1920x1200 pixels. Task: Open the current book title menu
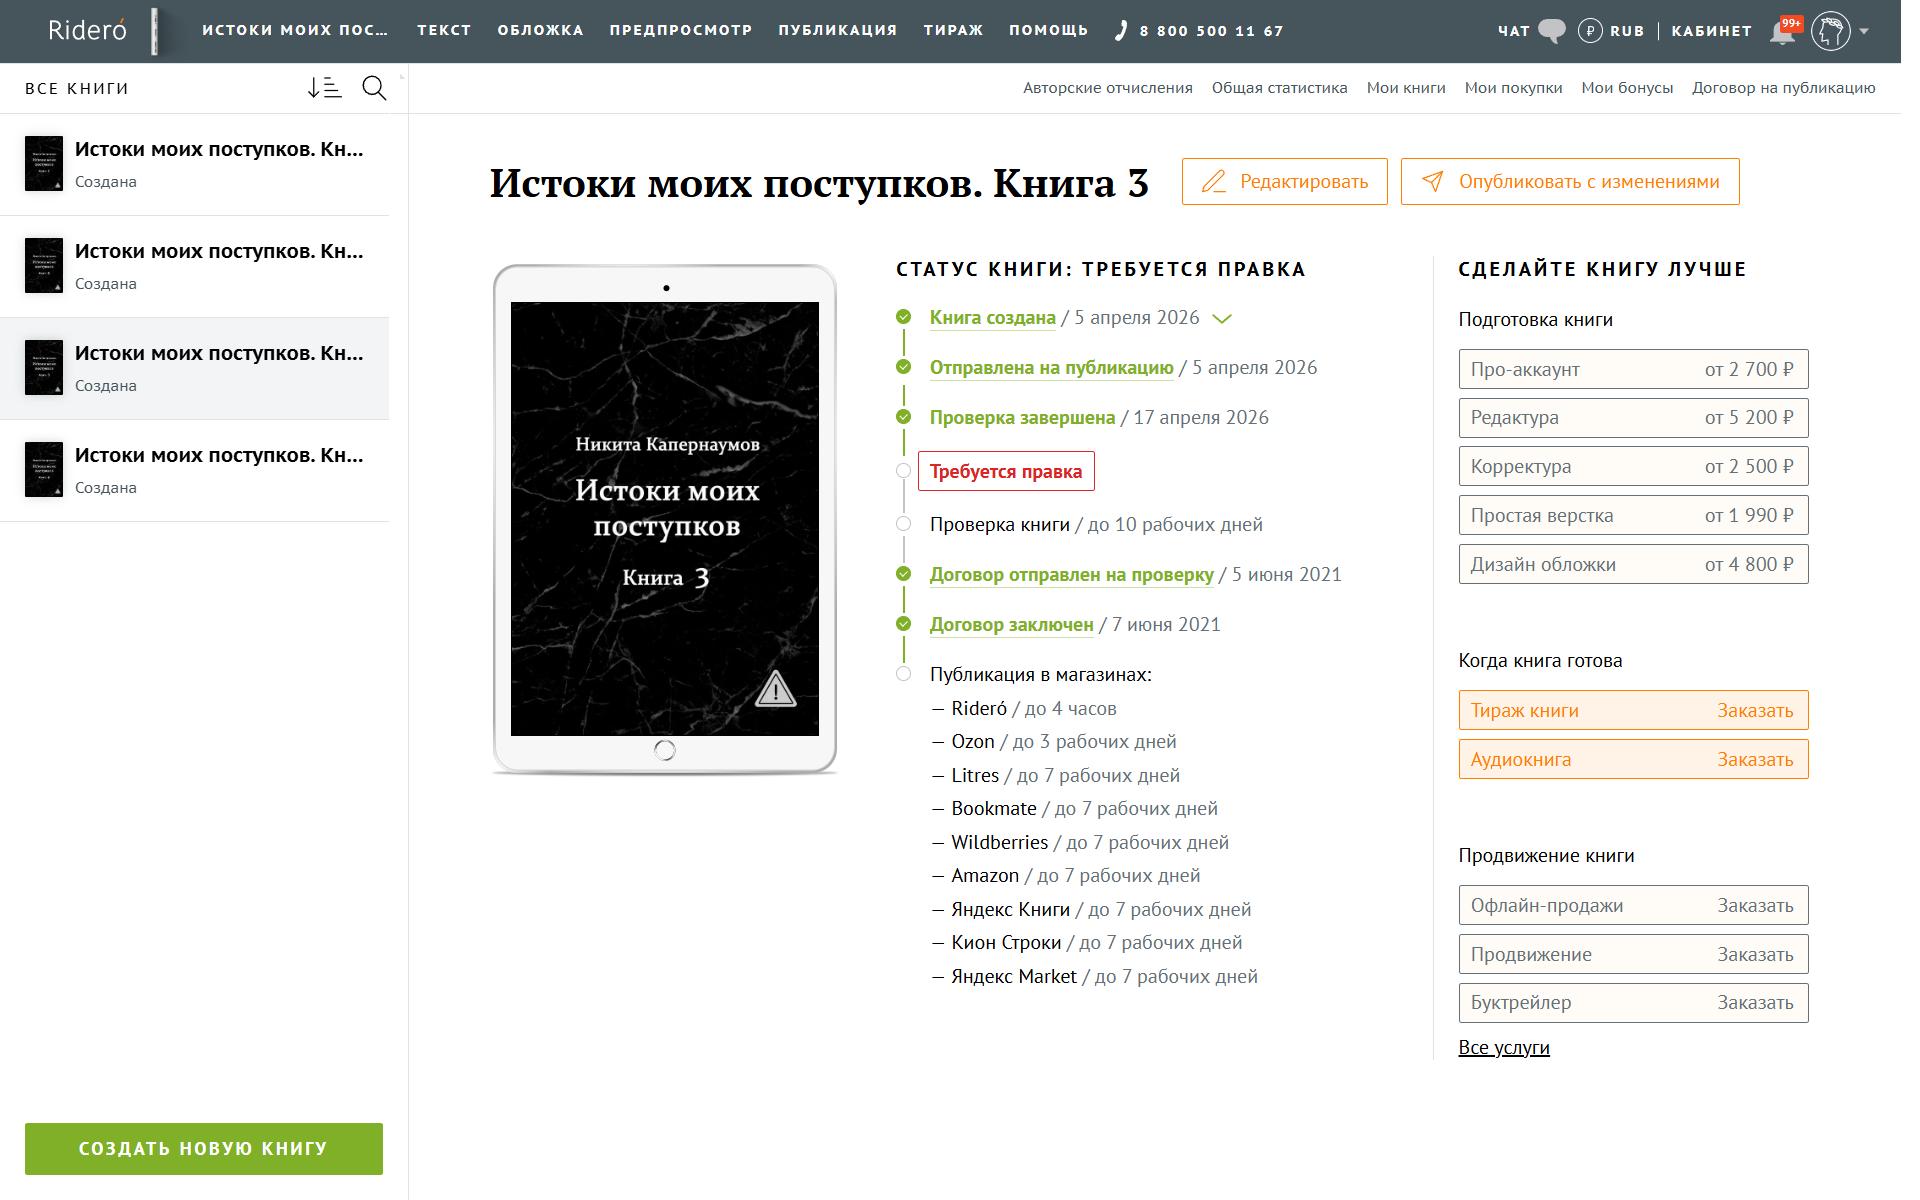pos(295,30)
